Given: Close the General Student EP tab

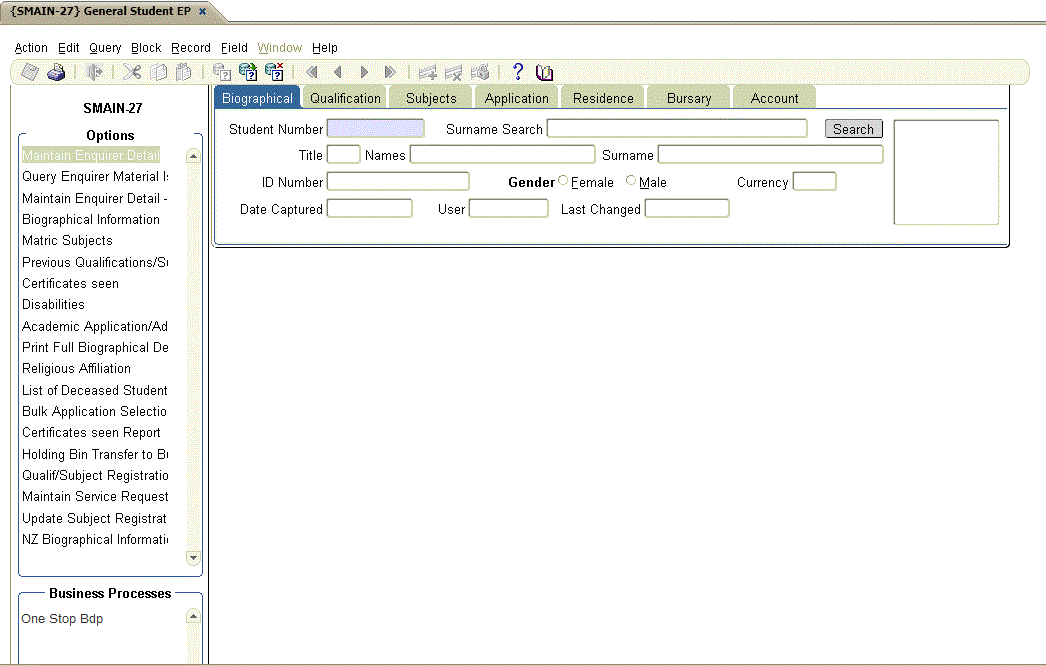Looking at the screenshot, I should pos(202,11).
